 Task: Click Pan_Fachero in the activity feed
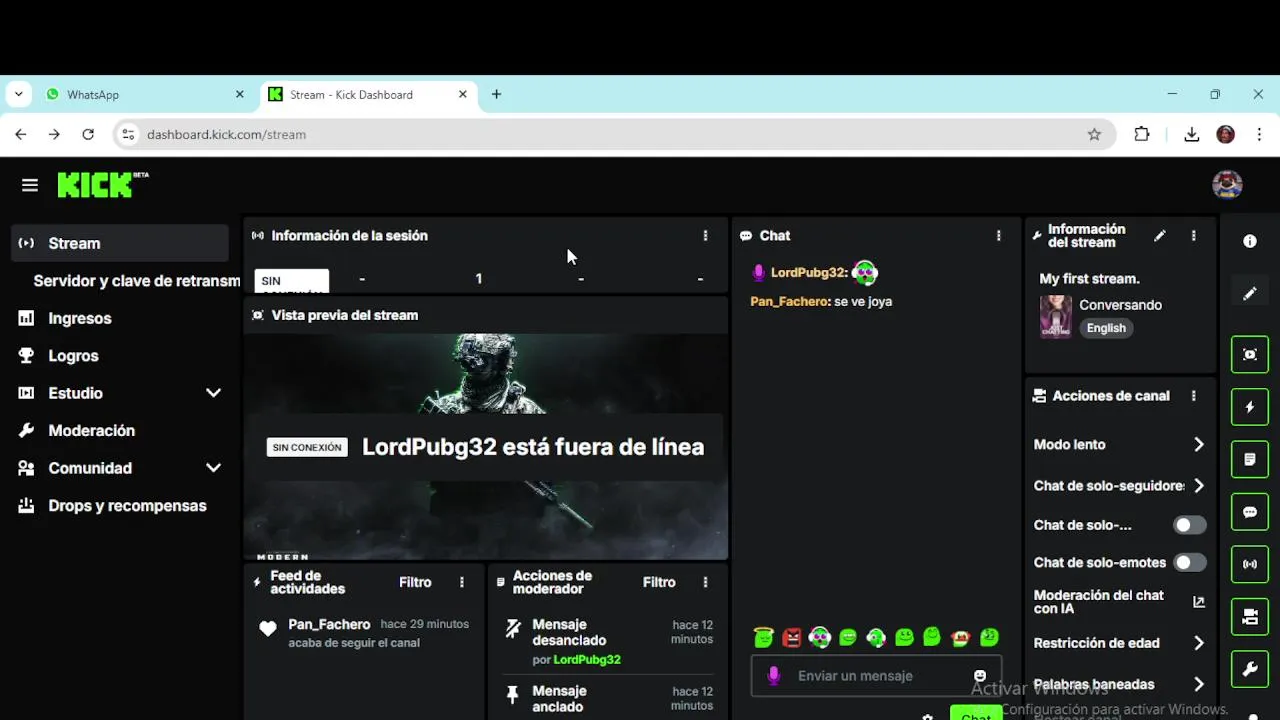329,624
